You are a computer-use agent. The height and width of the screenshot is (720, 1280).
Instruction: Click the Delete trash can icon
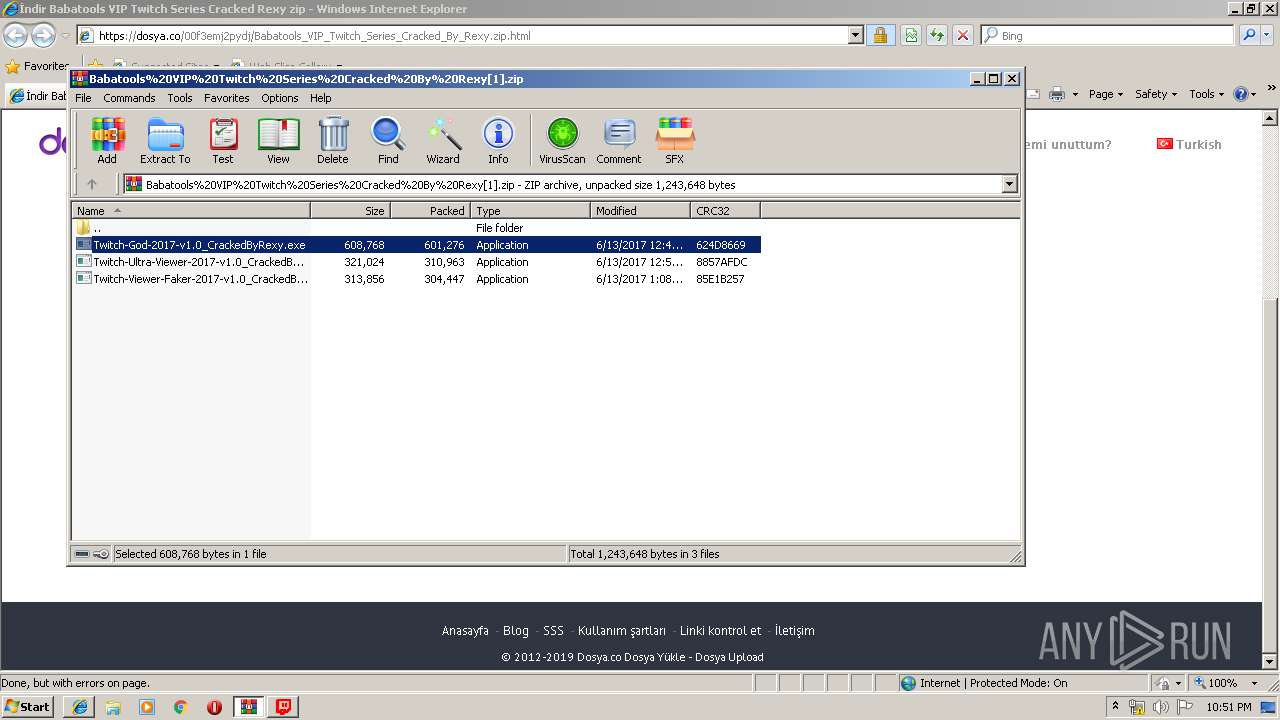click(x=333, y=141)
